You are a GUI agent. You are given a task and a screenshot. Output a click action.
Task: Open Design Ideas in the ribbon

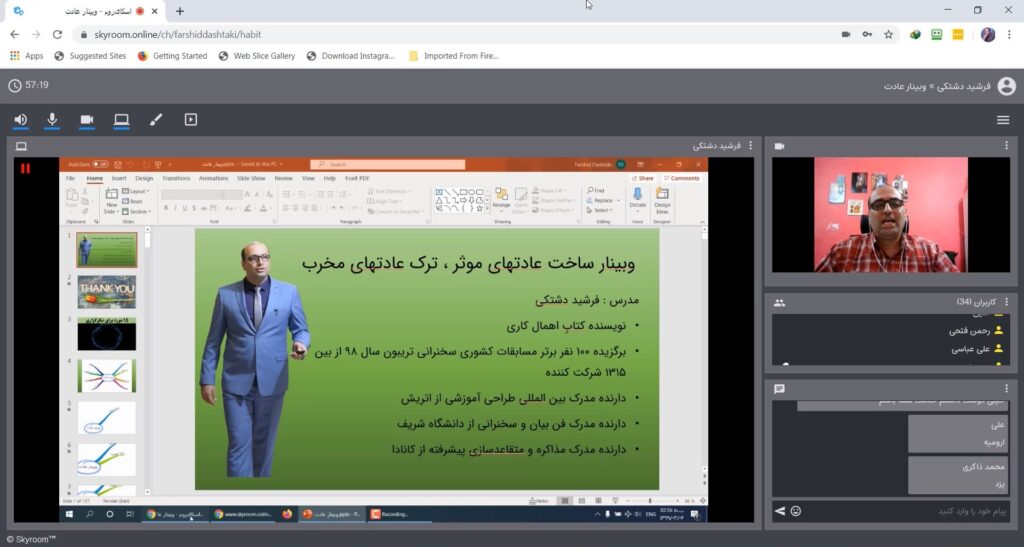pos(662,200)
